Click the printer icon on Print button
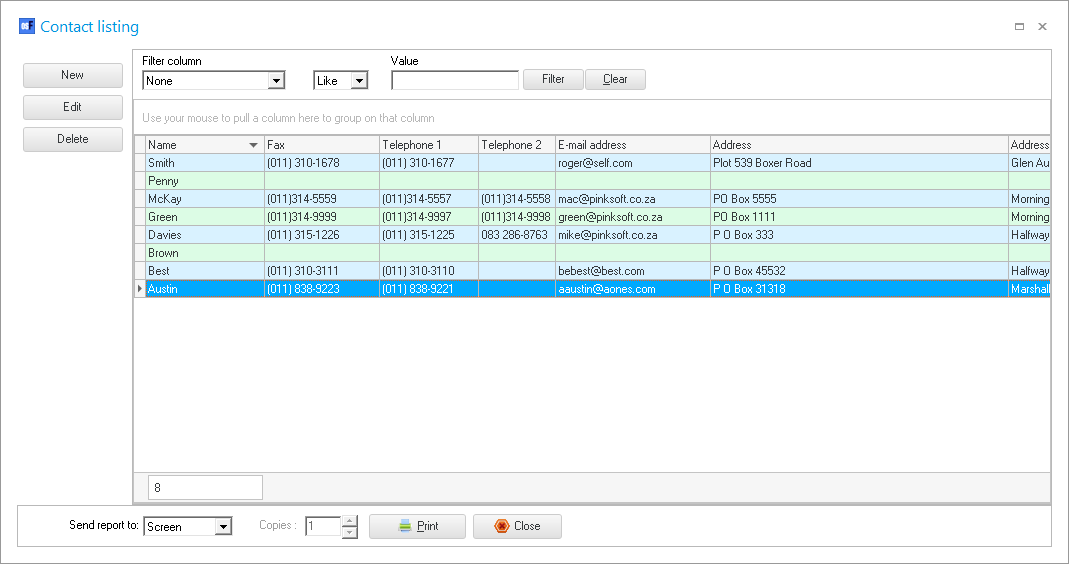Viewport: 1069px width, 564px height. (x=405, y=526)
